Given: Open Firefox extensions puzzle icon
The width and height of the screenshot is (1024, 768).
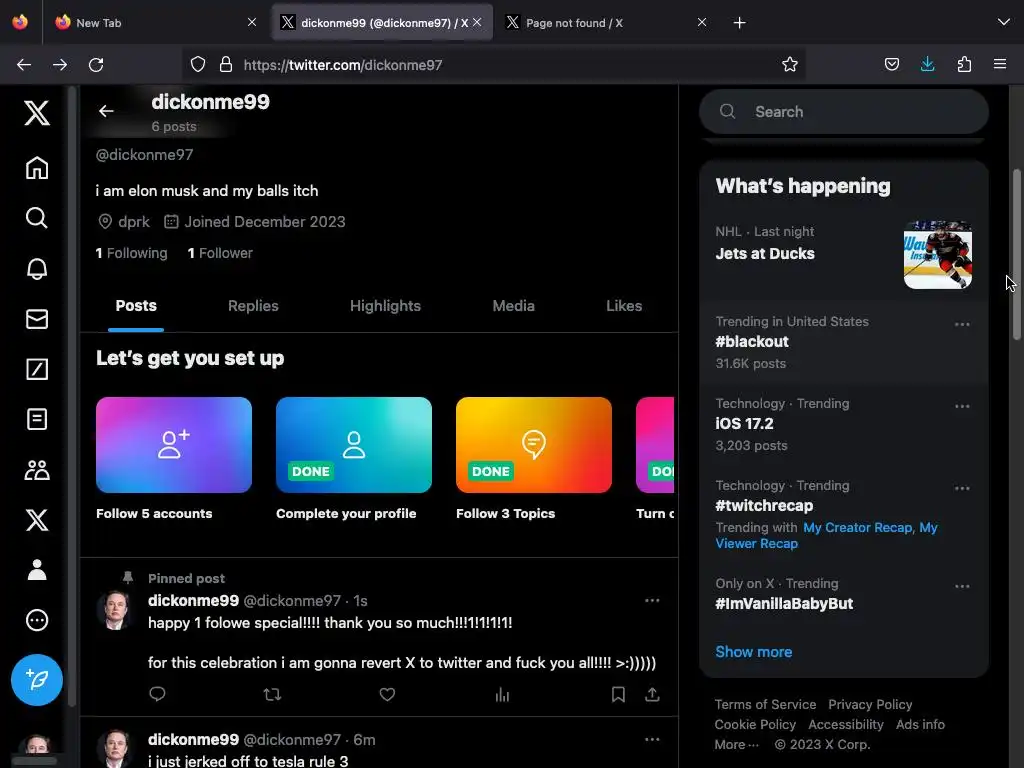Looking at the screenshot, I should tap(964, 64).
